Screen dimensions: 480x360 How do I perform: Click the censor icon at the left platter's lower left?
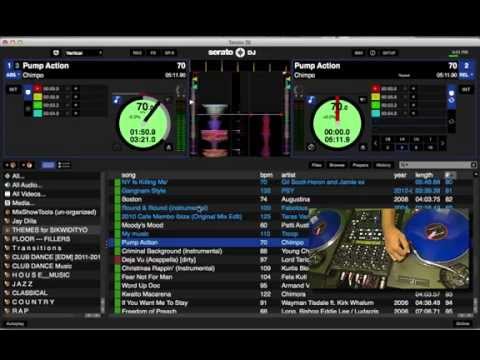(117, 147)
